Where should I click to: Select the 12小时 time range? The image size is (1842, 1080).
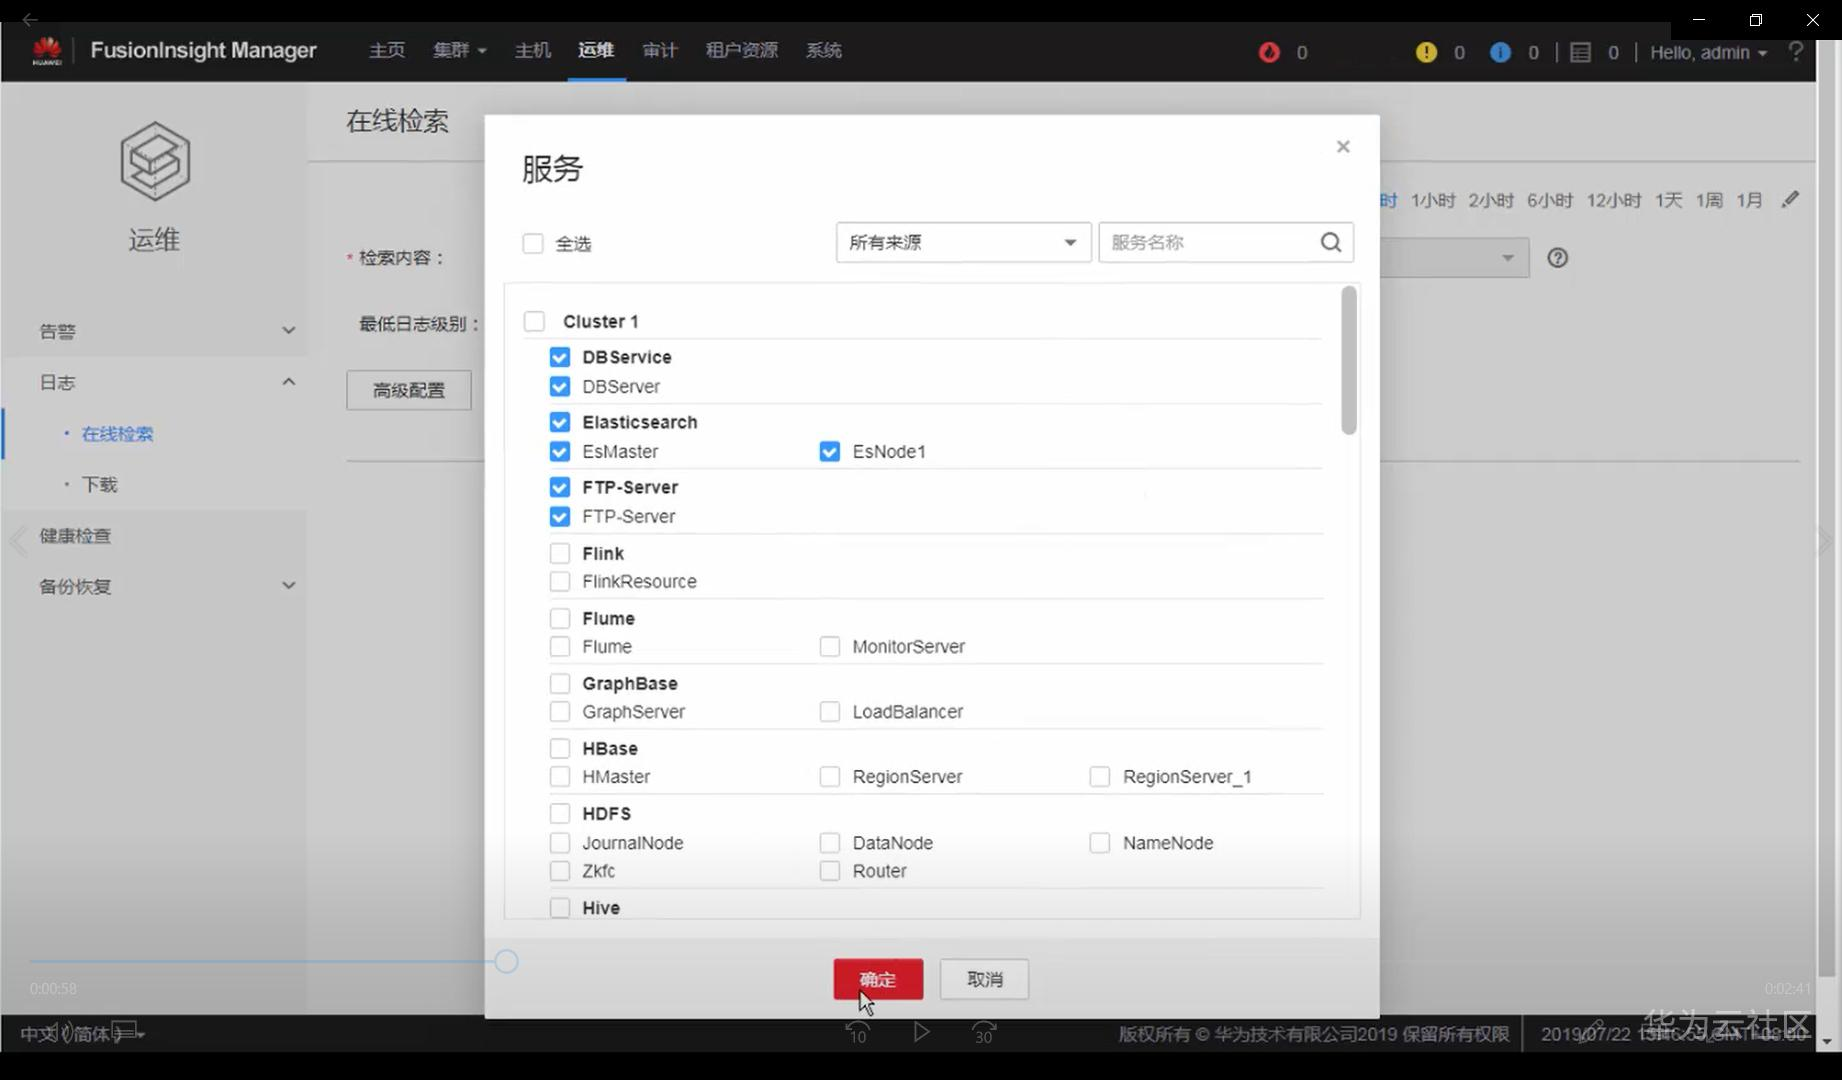pos(1614,201)
